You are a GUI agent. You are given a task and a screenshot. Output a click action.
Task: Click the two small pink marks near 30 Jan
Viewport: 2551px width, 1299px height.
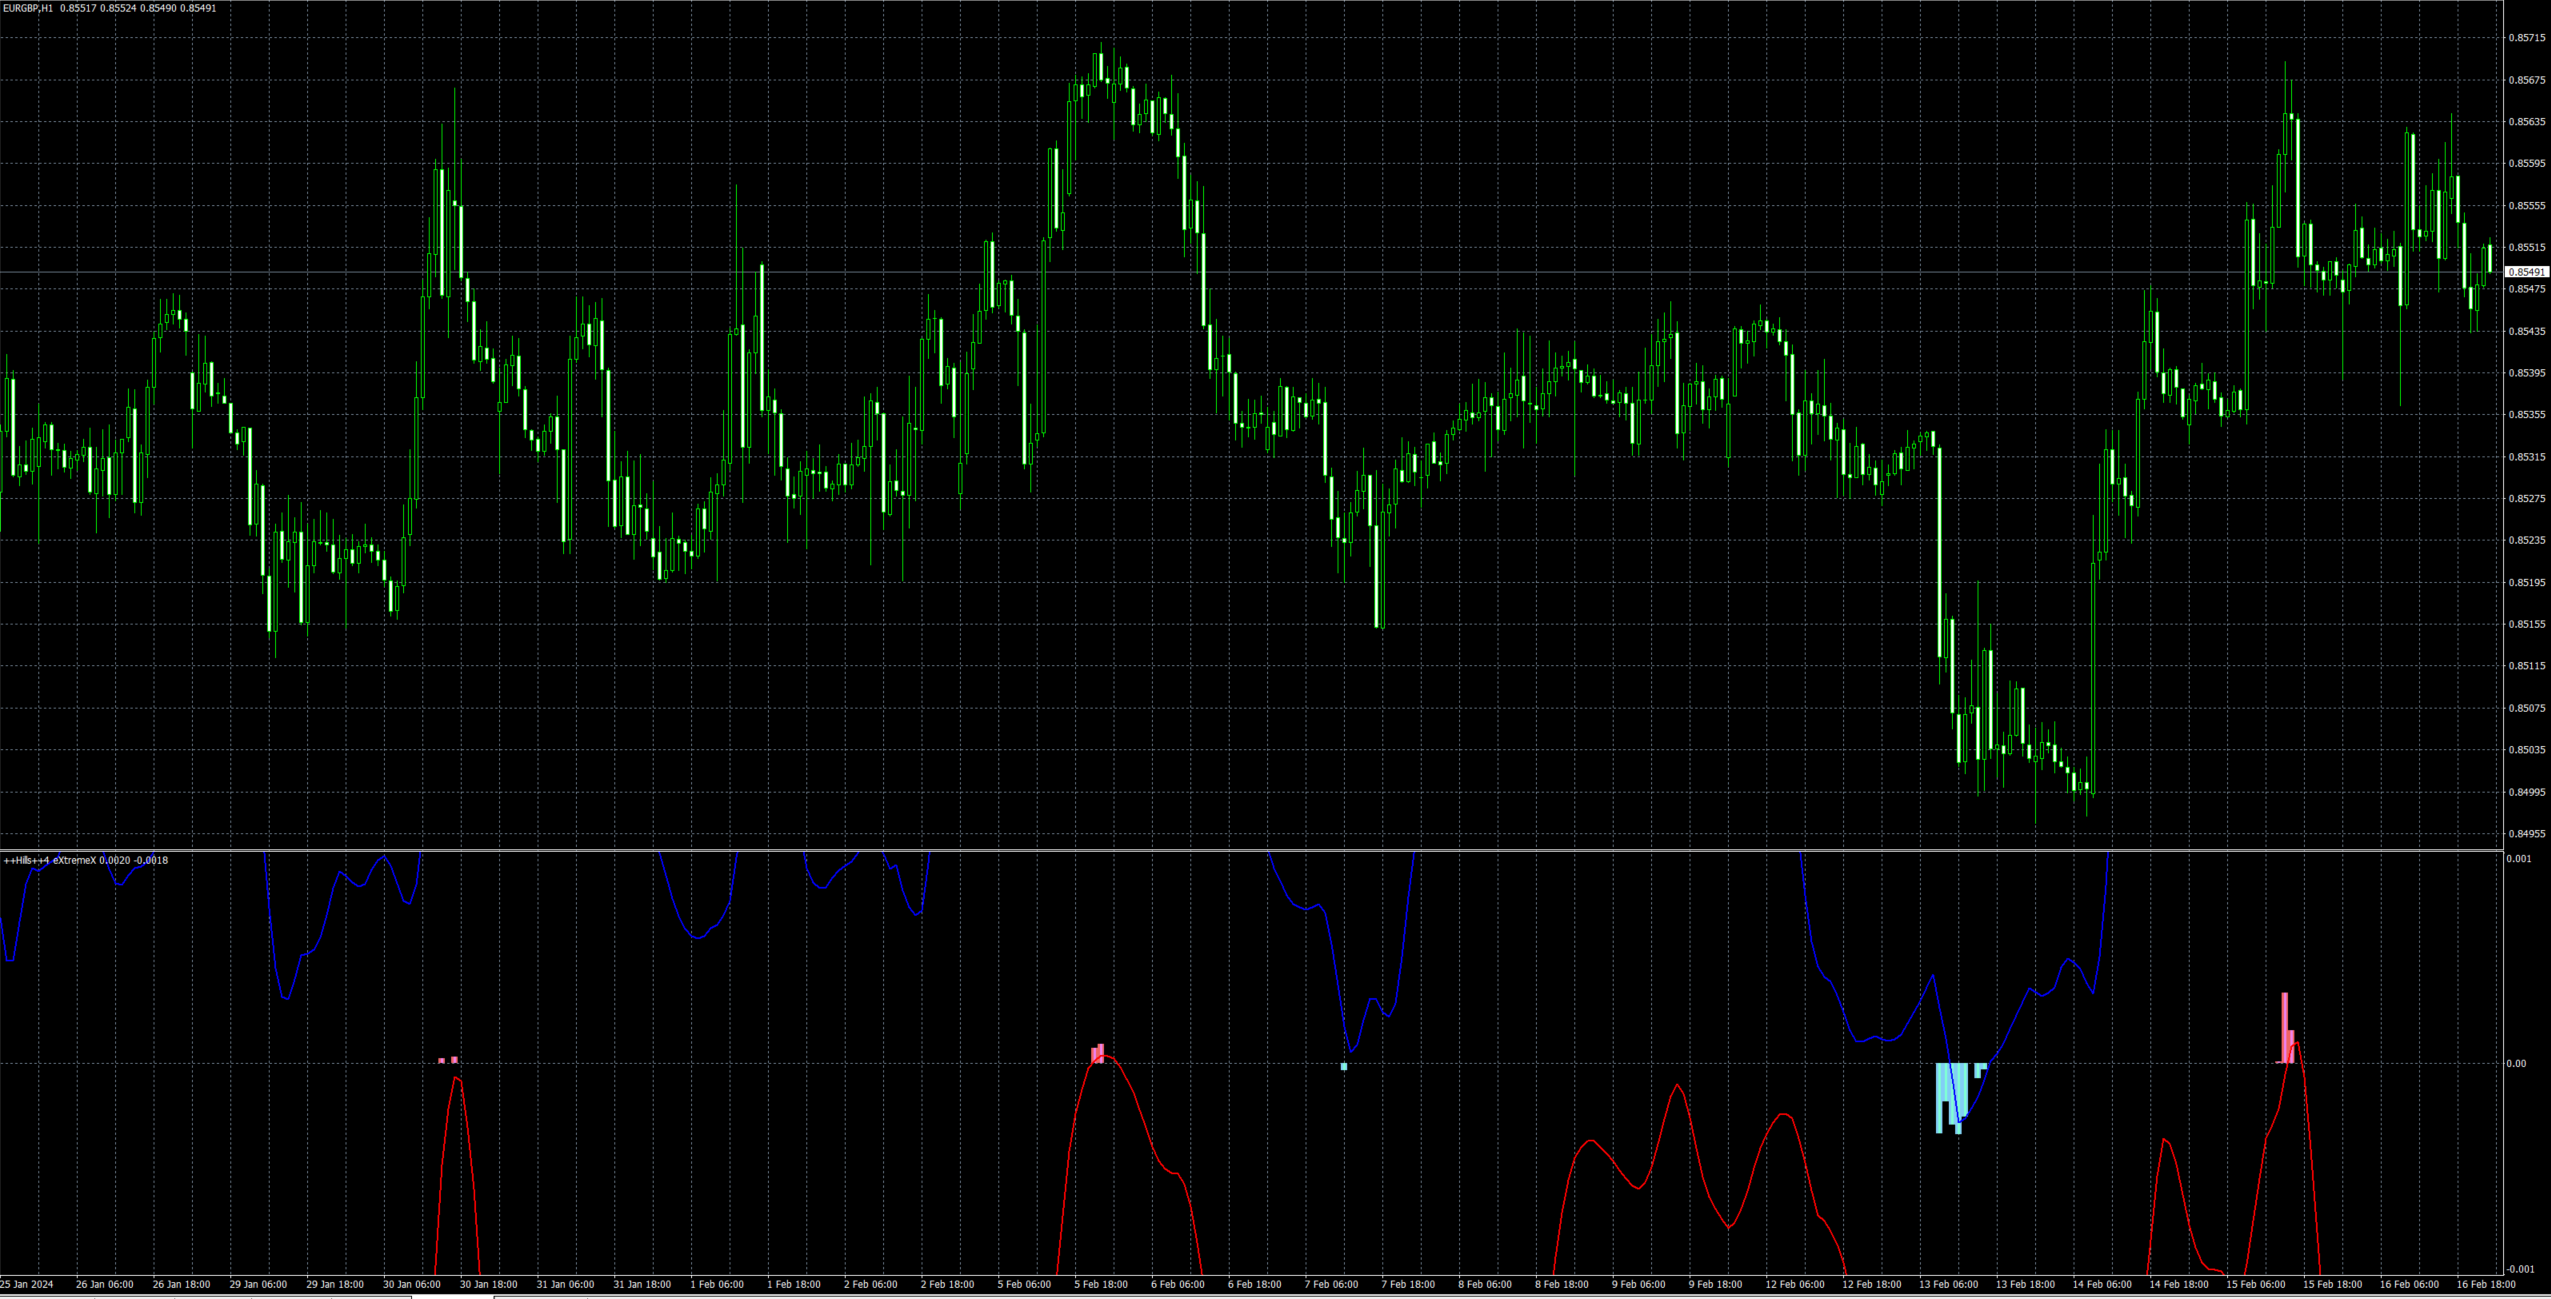pos(448,1060)
